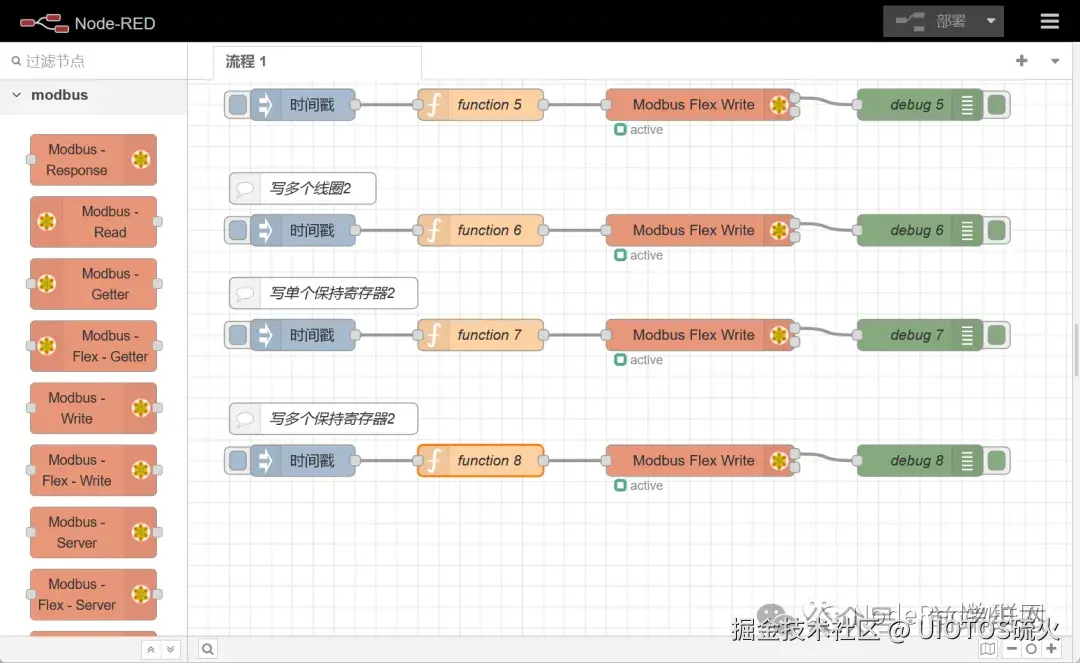Screen dimensions: 1080x663
Task: Open the flow tab list dropdown
Action: pyautogui.click(x=1055, y=61)
